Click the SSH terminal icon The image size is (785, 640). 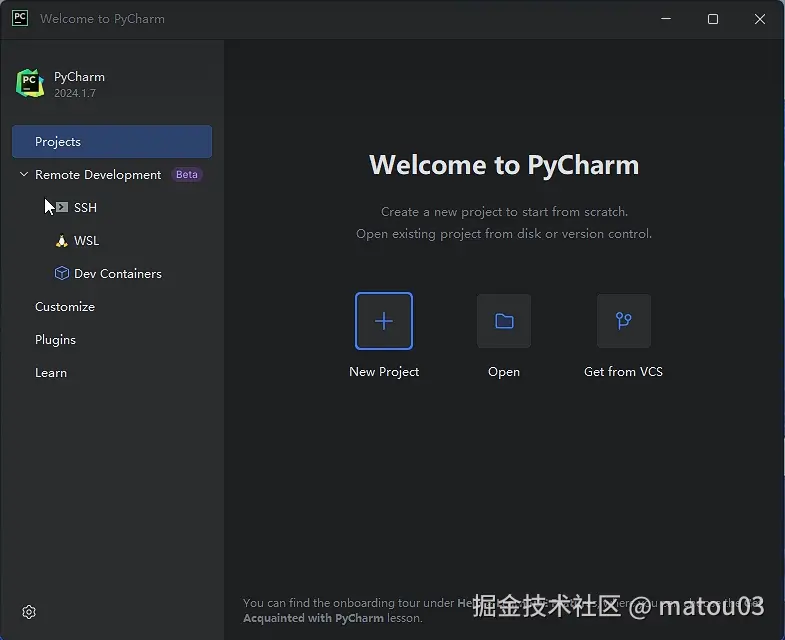62,207
